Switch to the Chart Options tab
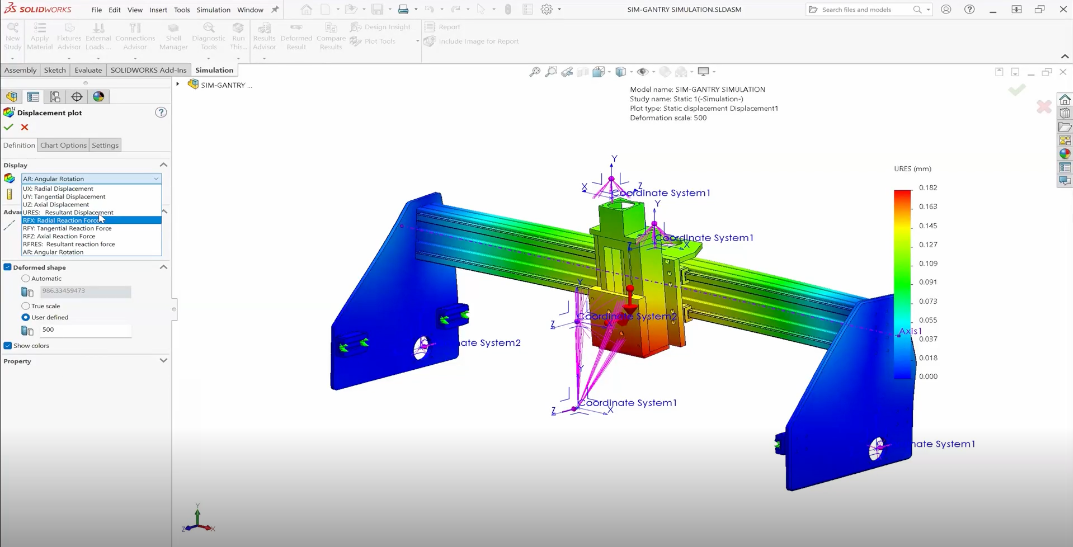The image size is (1073, 547). [x=63, y=145]
